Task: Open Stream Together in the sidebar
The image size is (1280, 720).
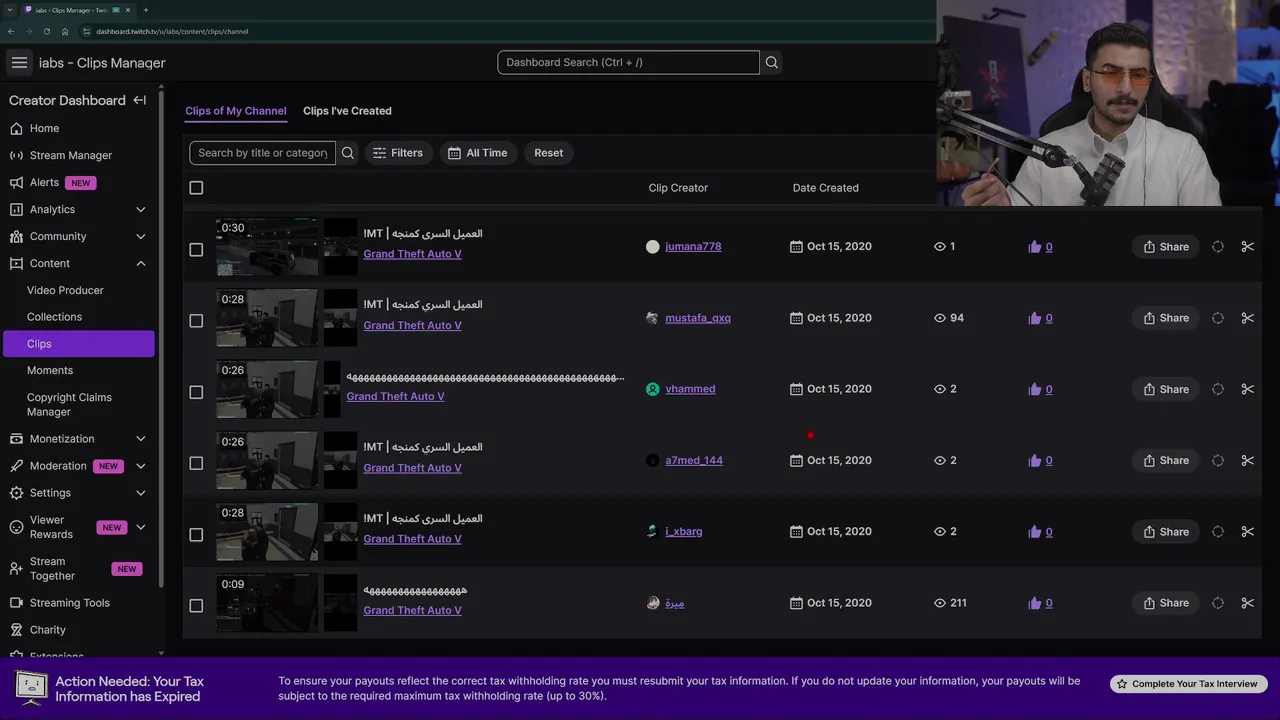Action: click(x=52, y=569)
